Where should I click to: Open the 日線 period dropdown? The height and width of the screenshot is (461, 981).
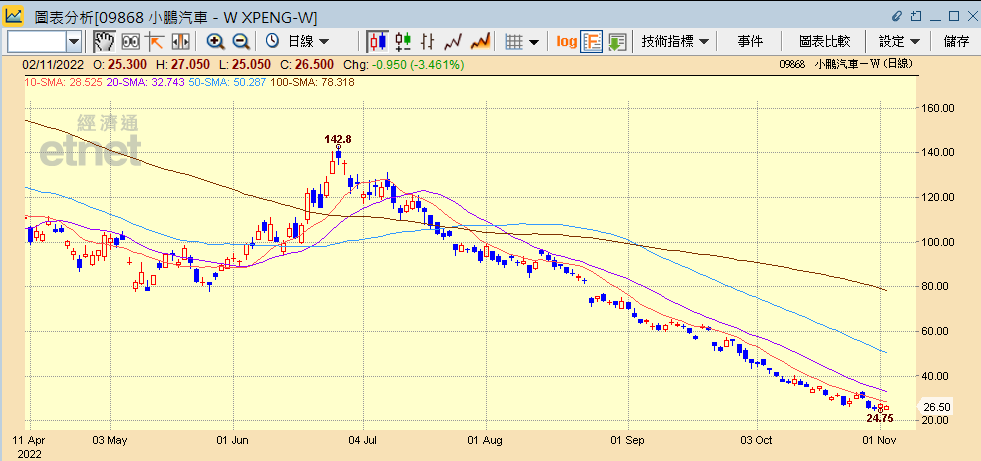pos(308,42)
